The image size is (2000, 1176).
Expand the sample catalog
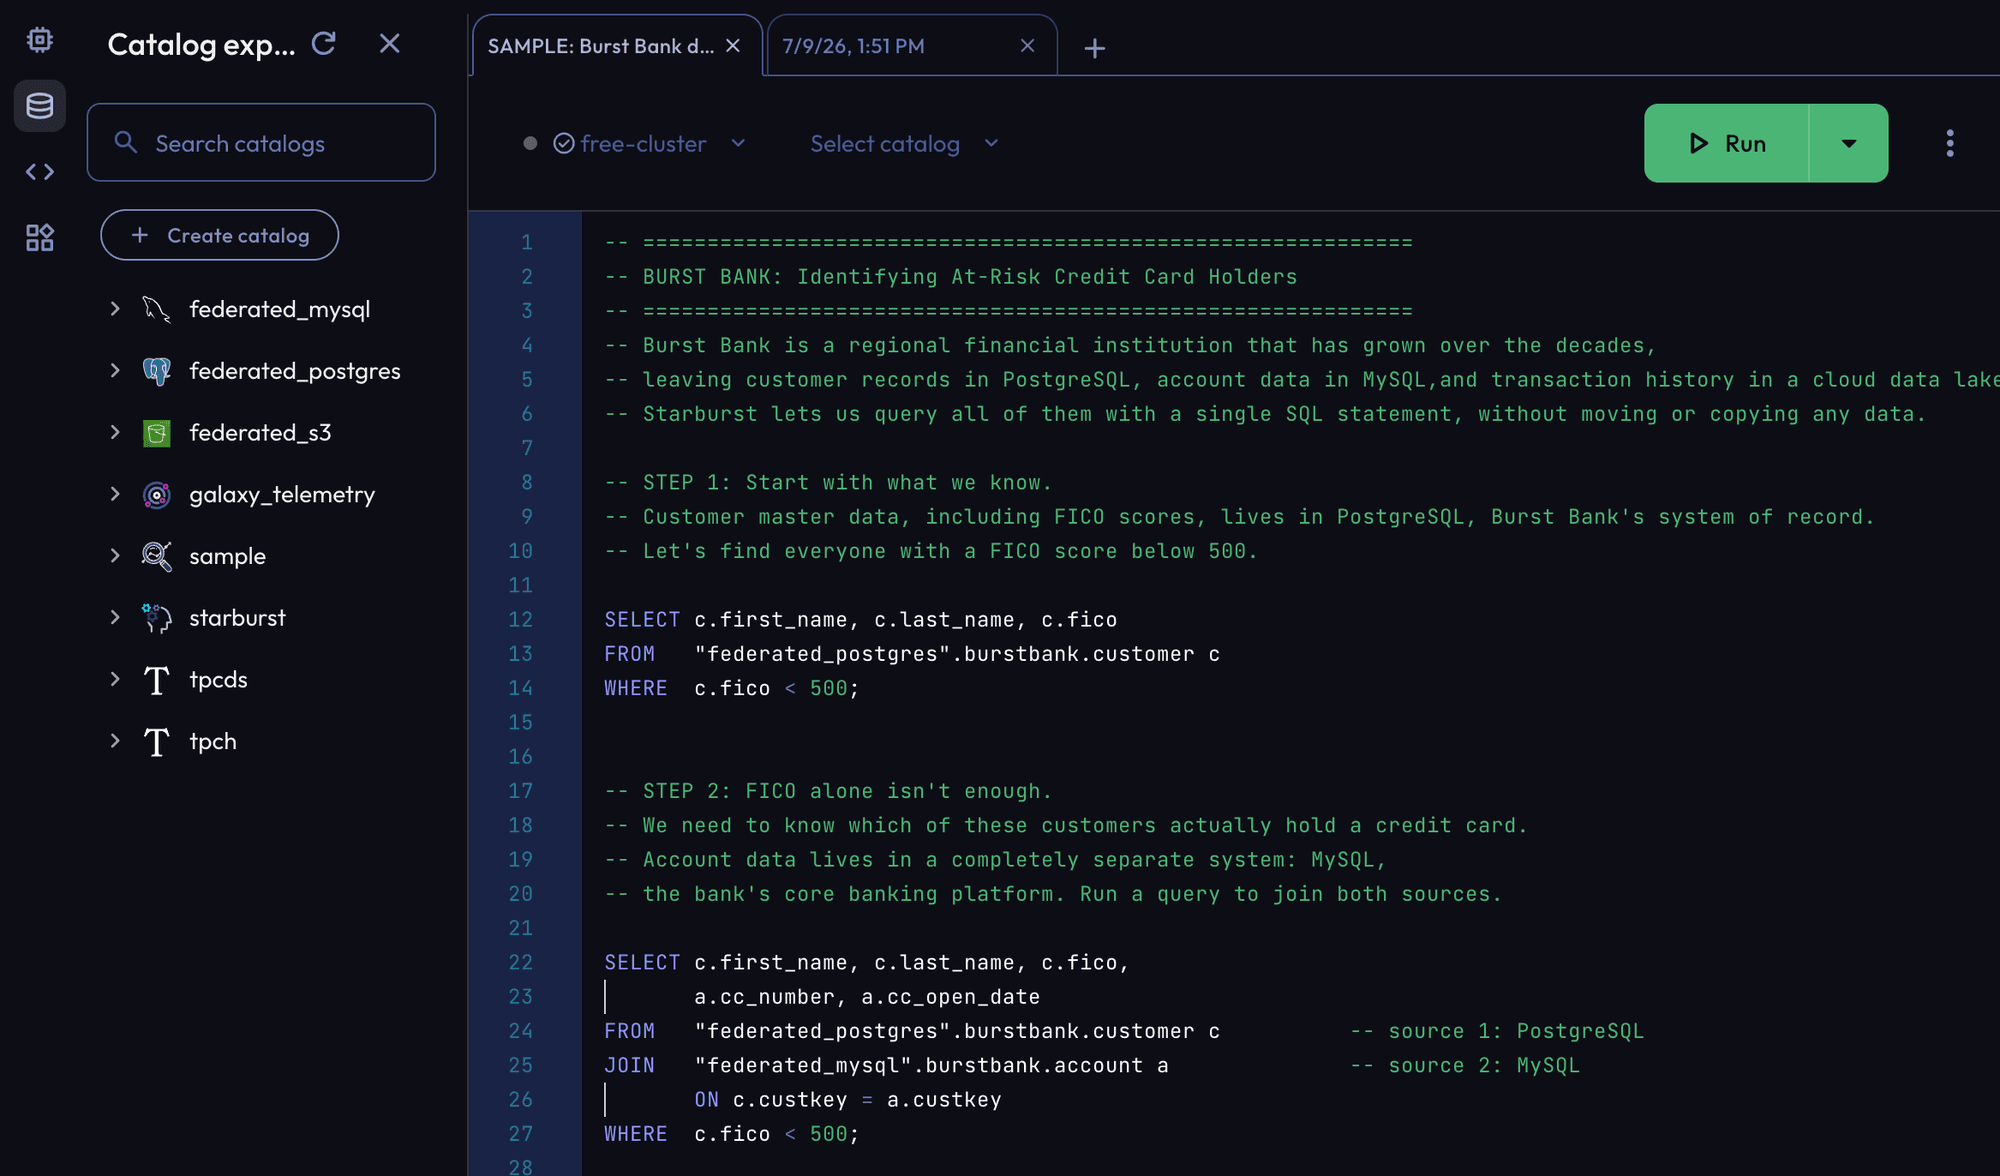(115, 556)
